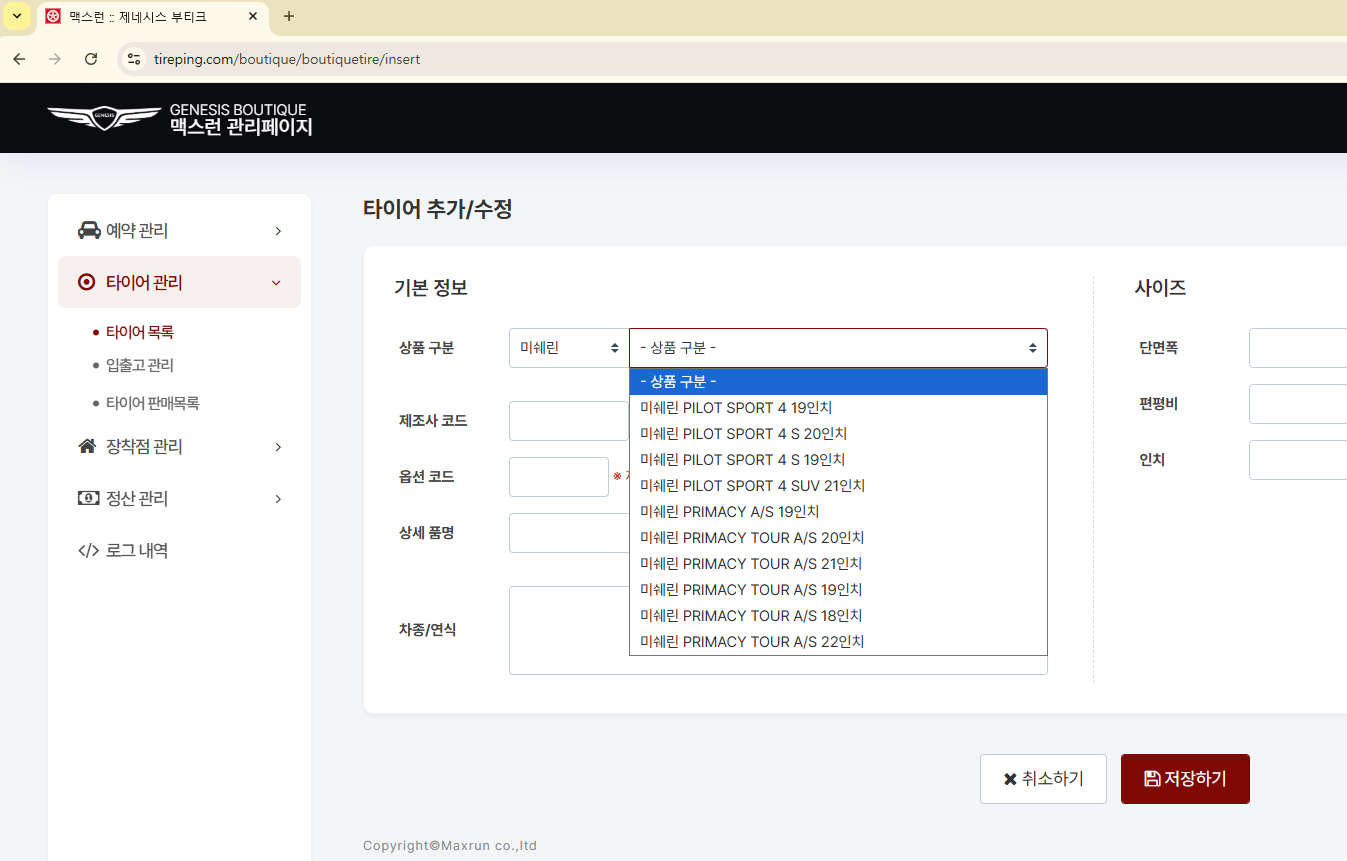Choose 미쉐린 PRIMACY TOUR A/S 18인치
The height and width of the screenshot is (861, 1347).
pos(838,616)
